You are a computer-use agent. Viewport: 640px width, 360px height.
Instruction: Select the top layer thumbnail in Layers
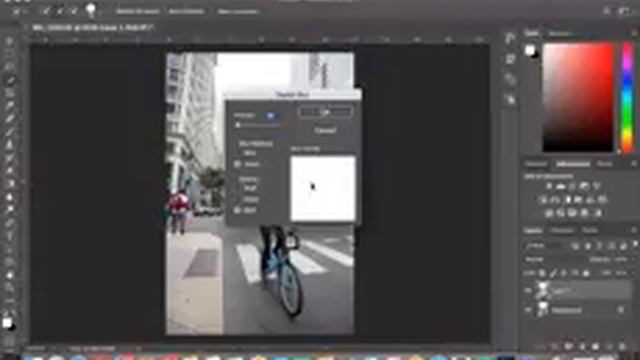[543, 290]
